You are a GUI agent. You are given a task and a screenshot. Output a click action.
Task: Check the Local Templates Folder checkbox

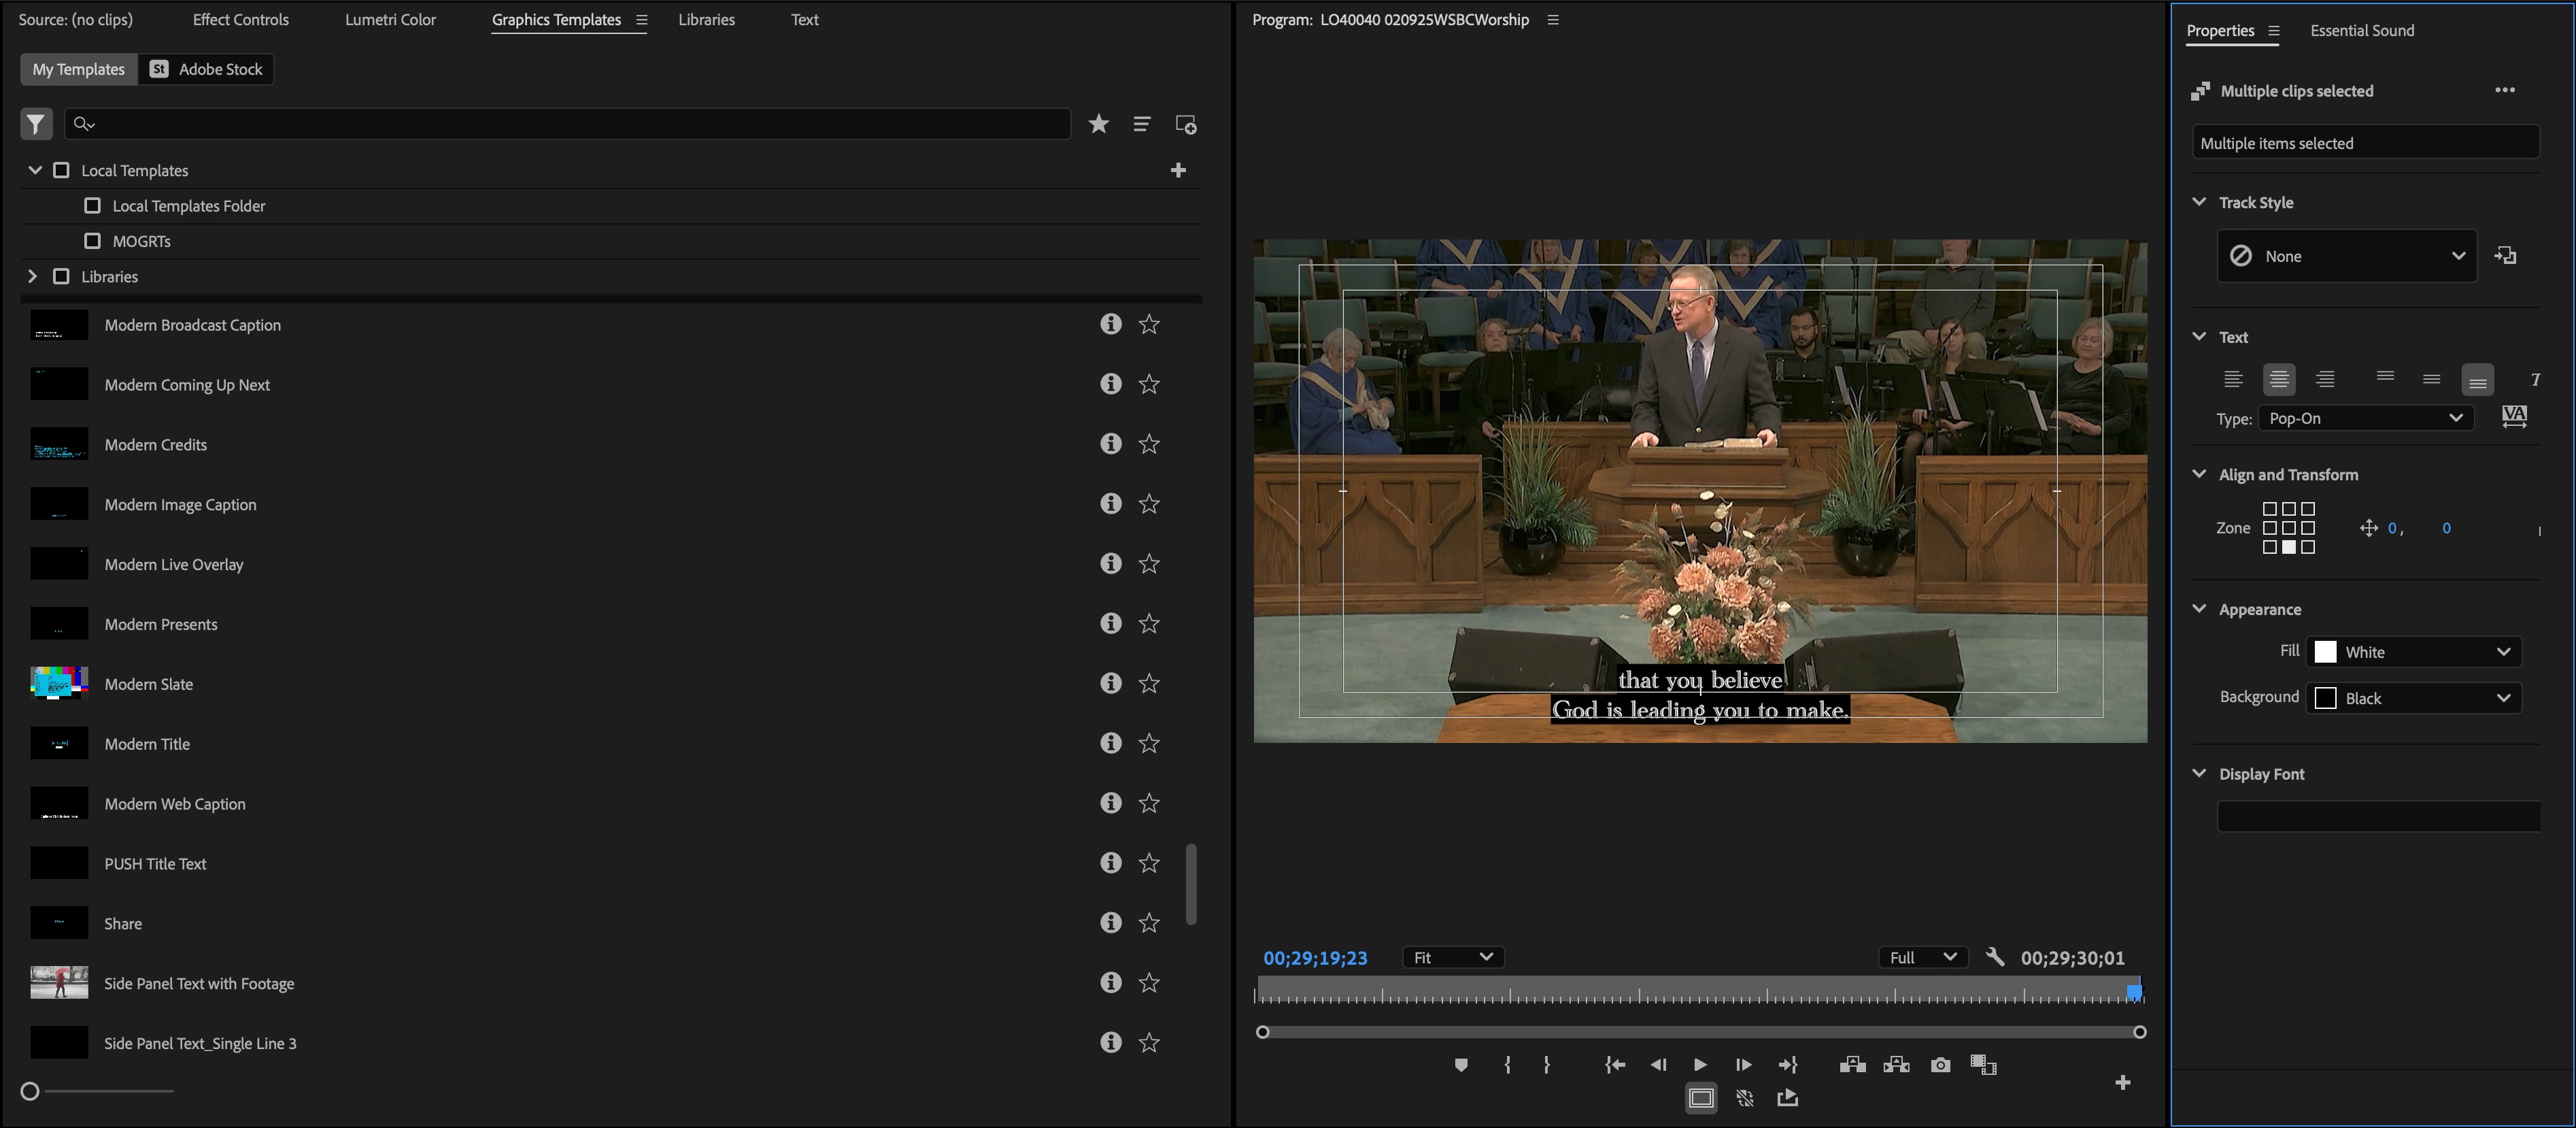pos(93,205)
